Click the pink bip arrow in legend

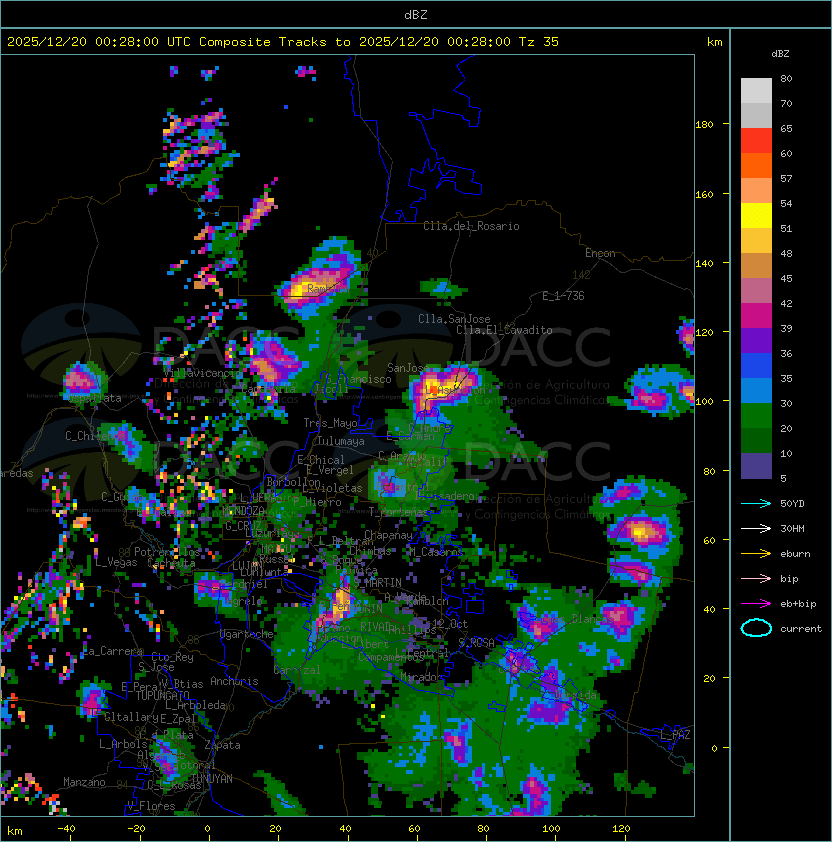point(756,578)
